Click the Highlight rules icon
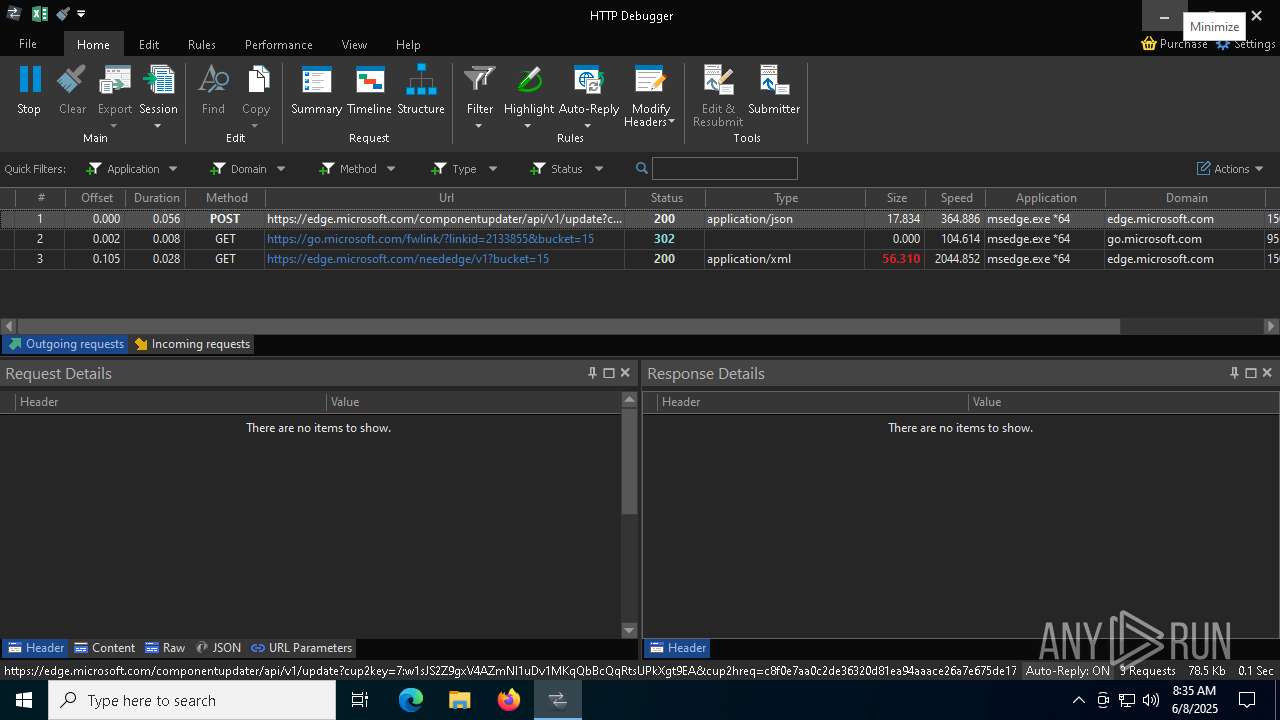Image resolution: width=1280 pixels, height=720 pixels. click(528, 80)
